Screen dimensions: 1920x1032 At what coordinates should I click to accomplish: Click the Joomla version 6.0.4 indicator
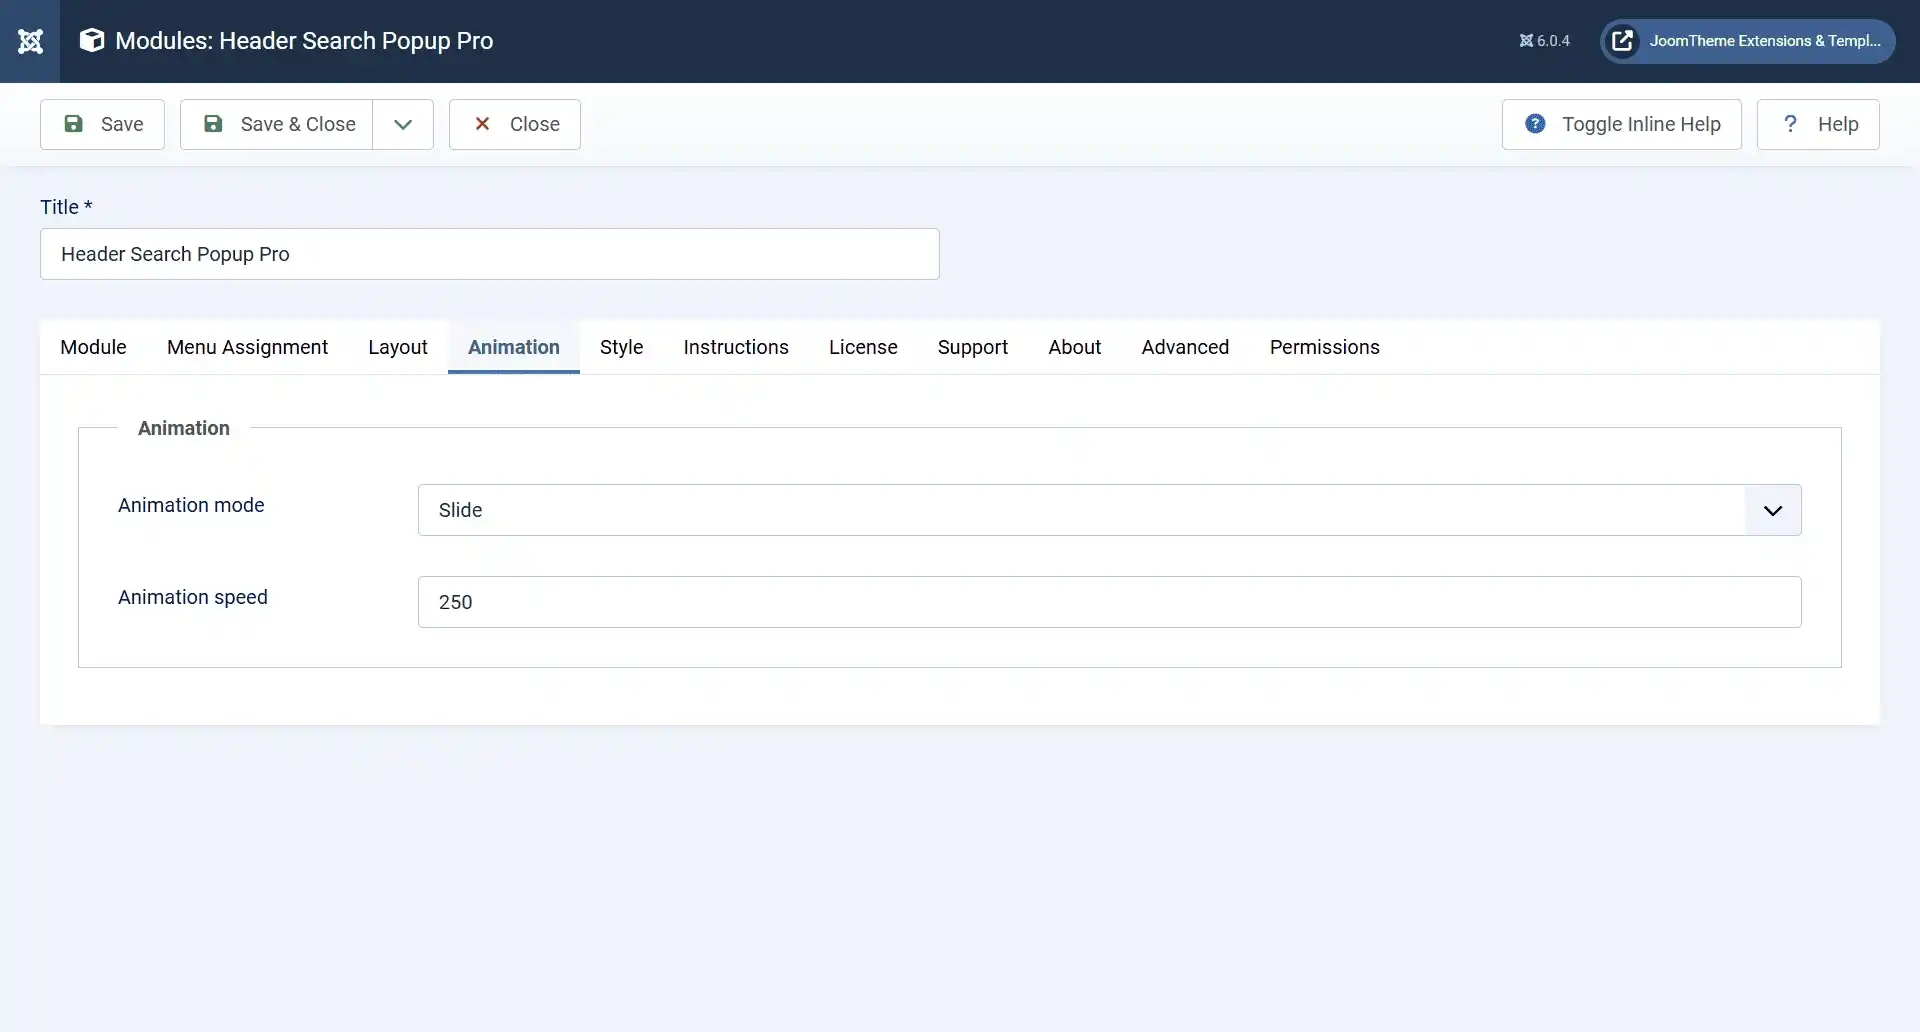(1544, 41)
